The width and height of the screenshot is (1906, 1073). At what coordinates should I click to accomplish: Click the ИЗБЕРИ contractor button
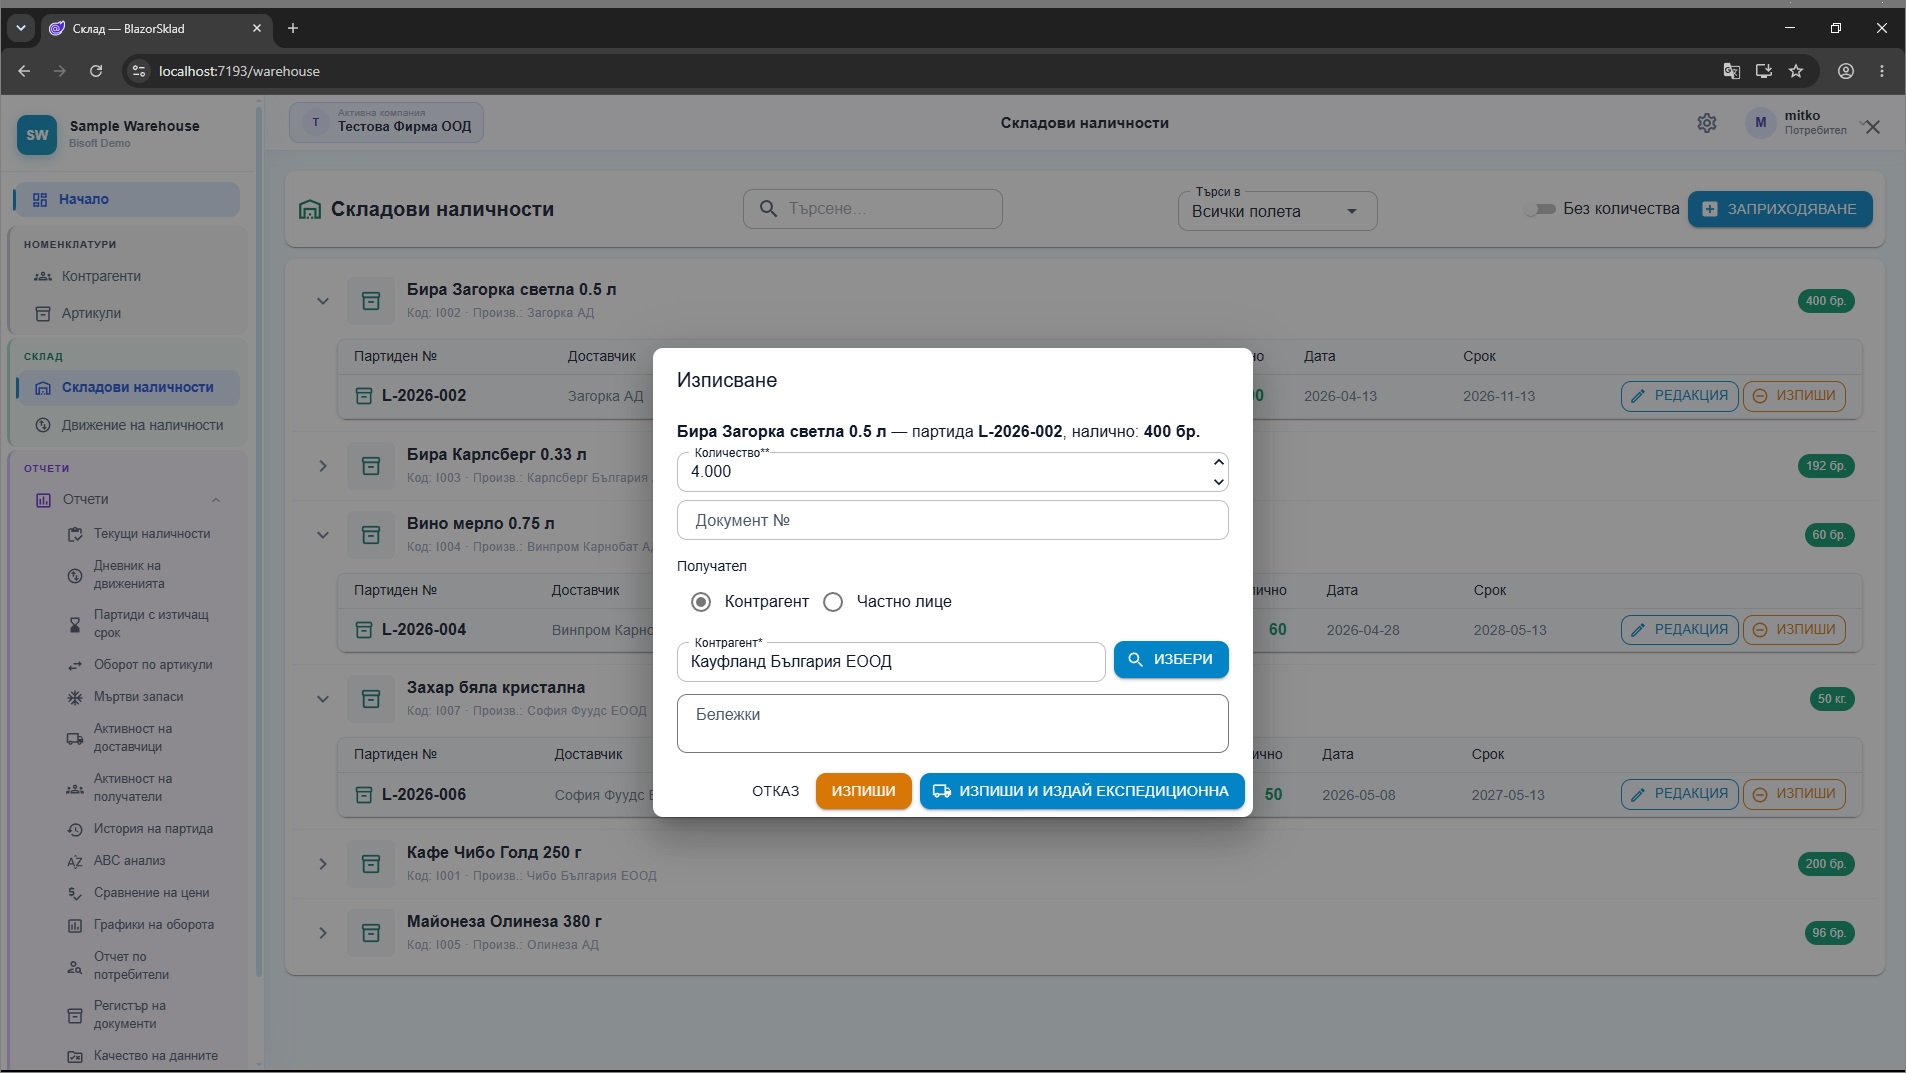pos(1171,660)
